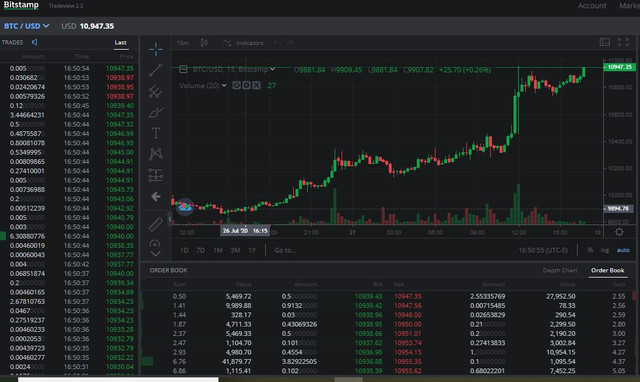Click the Go to... date button
The width and height of the screenshot is (640, 382).
point(285,250)
